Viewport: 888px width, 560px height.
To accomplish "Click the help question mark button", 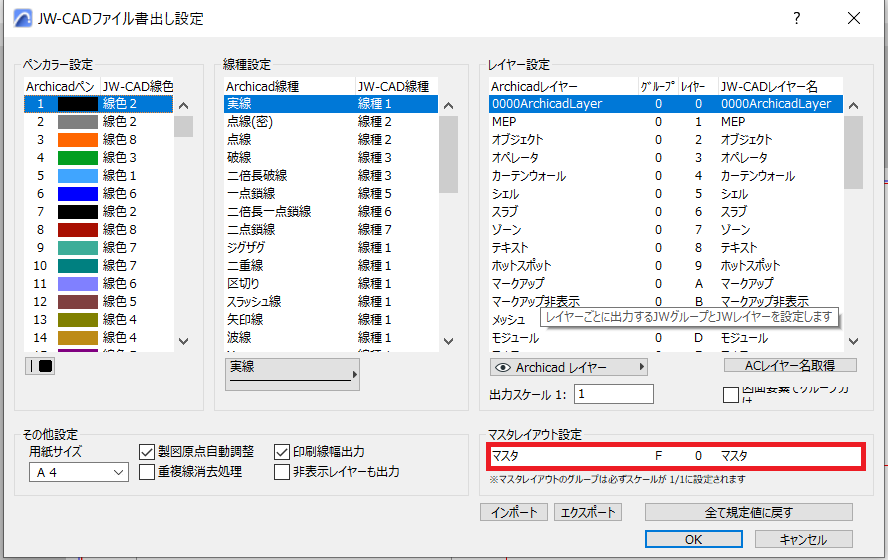I will (x=796, y=18).
